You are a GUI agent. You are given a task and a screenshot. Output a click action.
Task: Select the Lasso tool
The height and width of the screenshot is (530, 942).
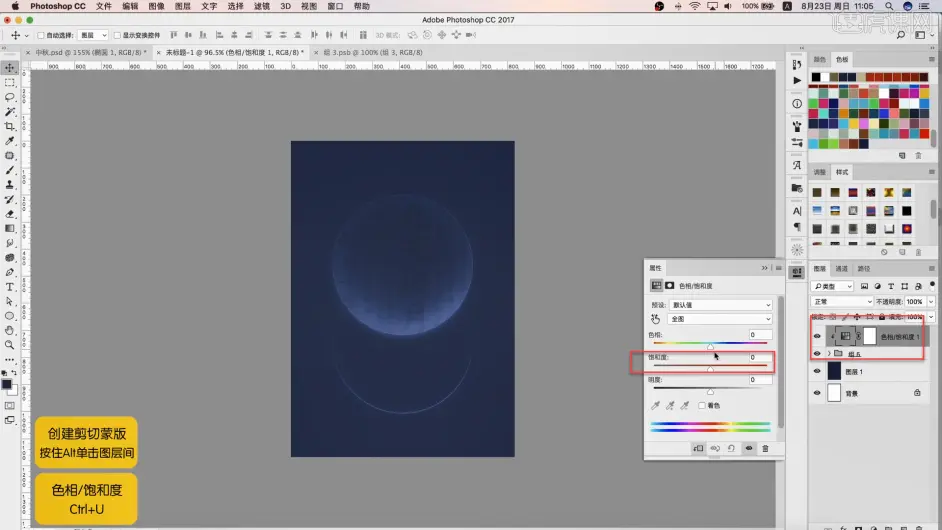(10, 97)
